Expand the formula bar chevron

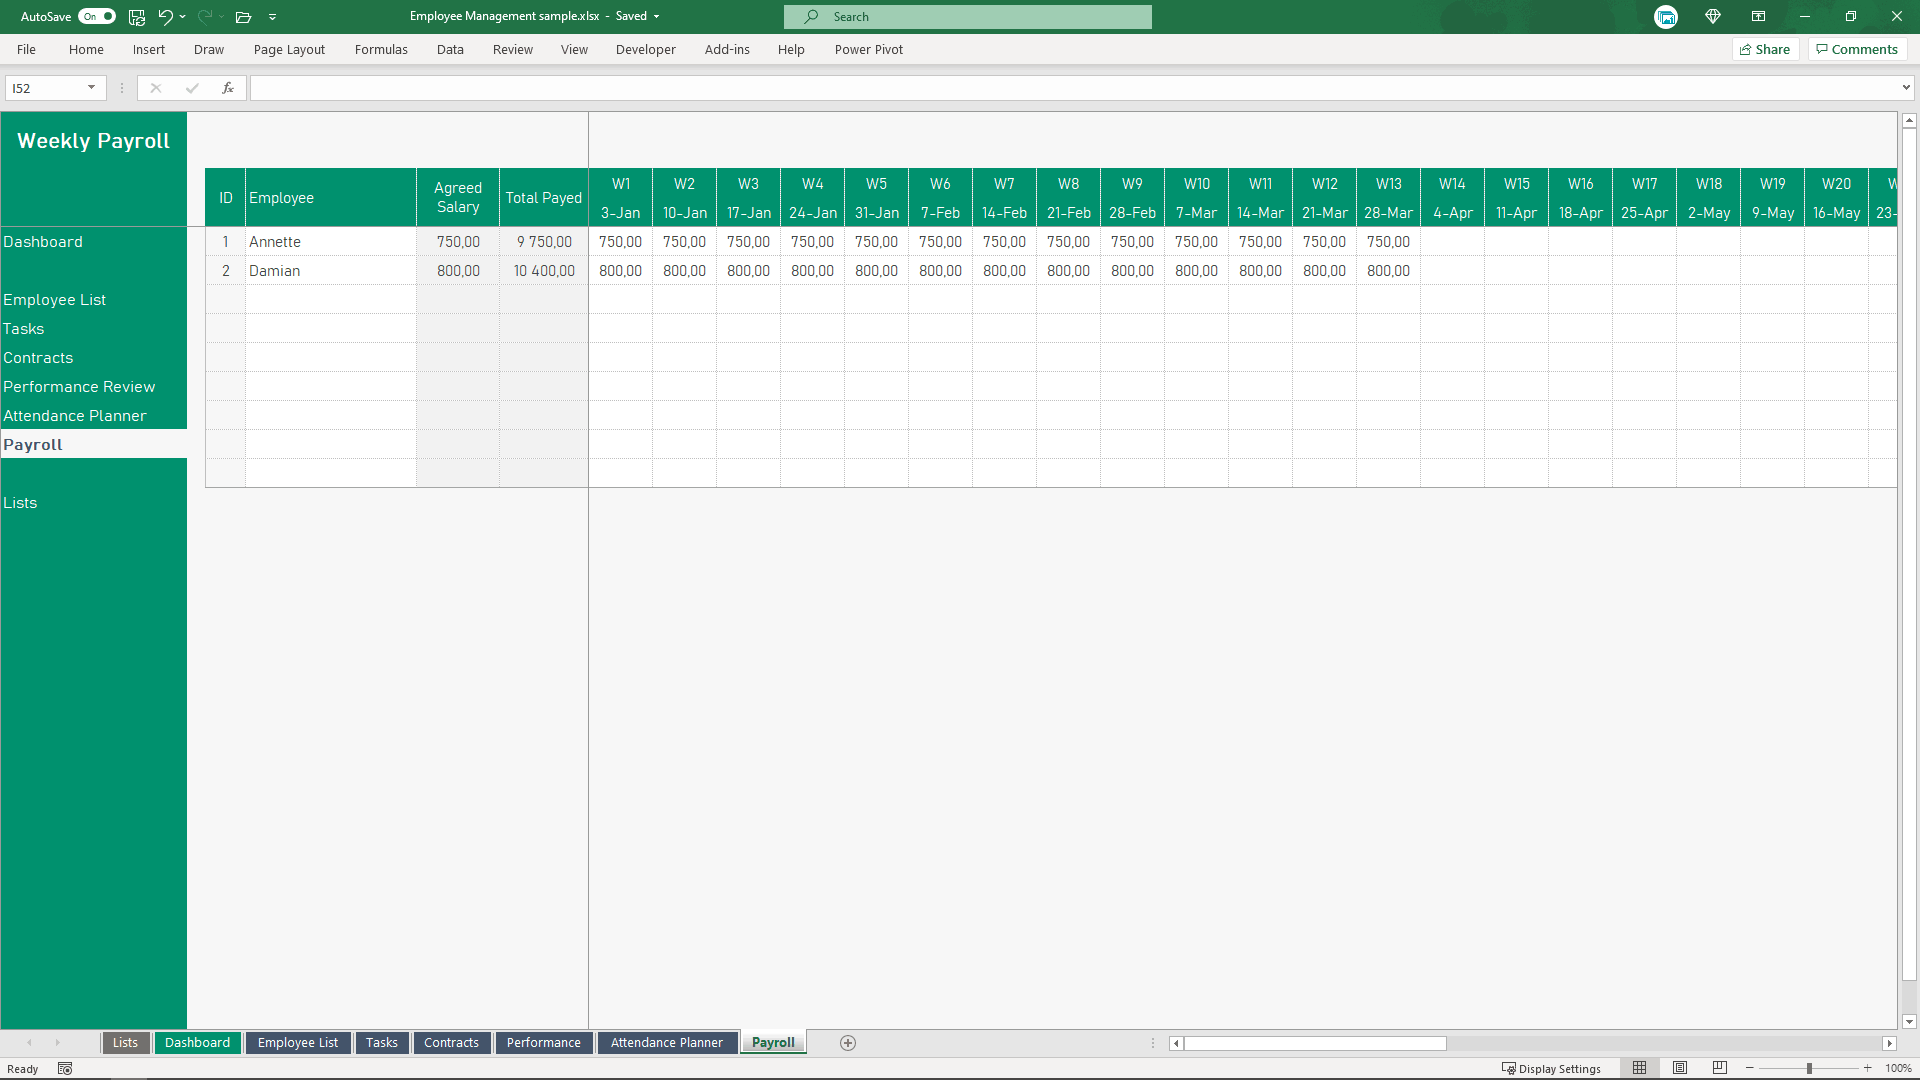(x=1906, y=88)
